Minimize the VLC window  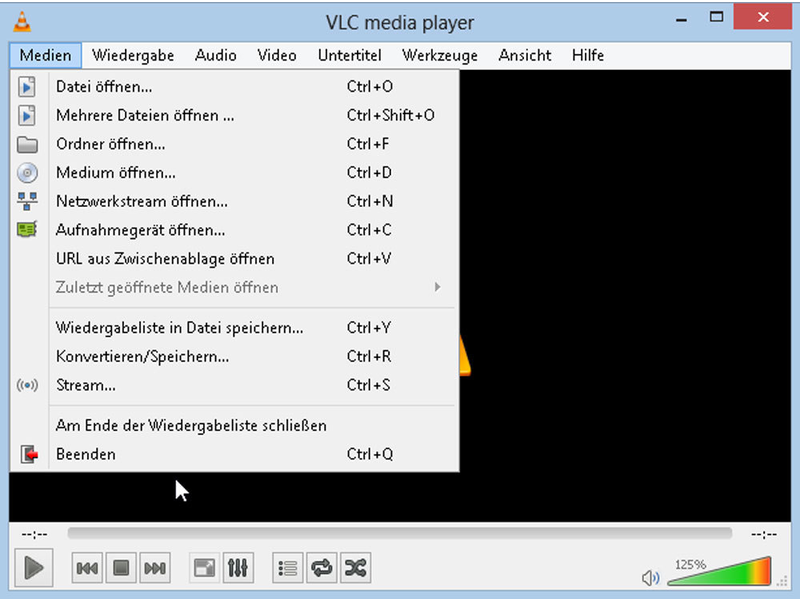[681, 19]
